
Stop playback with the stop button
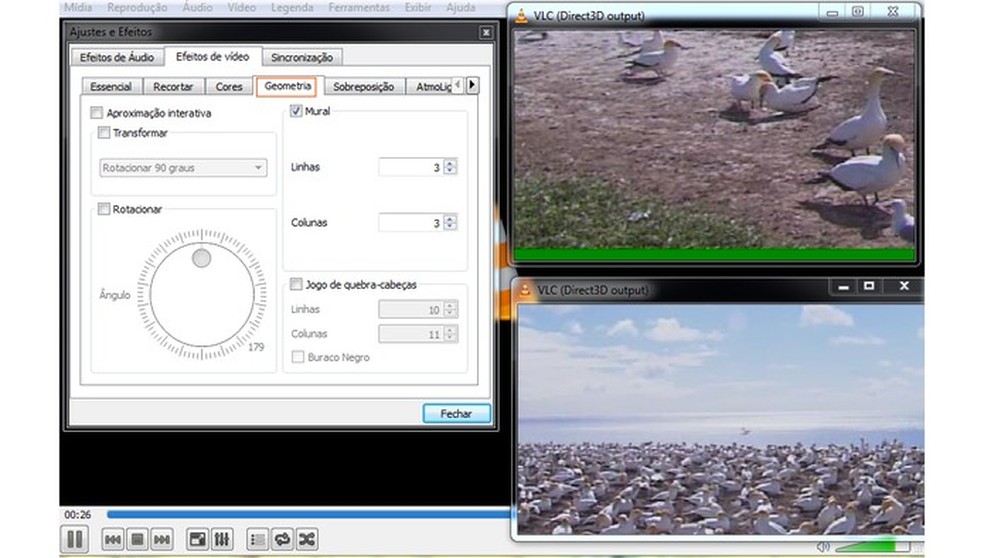click(x=138, y=540)
